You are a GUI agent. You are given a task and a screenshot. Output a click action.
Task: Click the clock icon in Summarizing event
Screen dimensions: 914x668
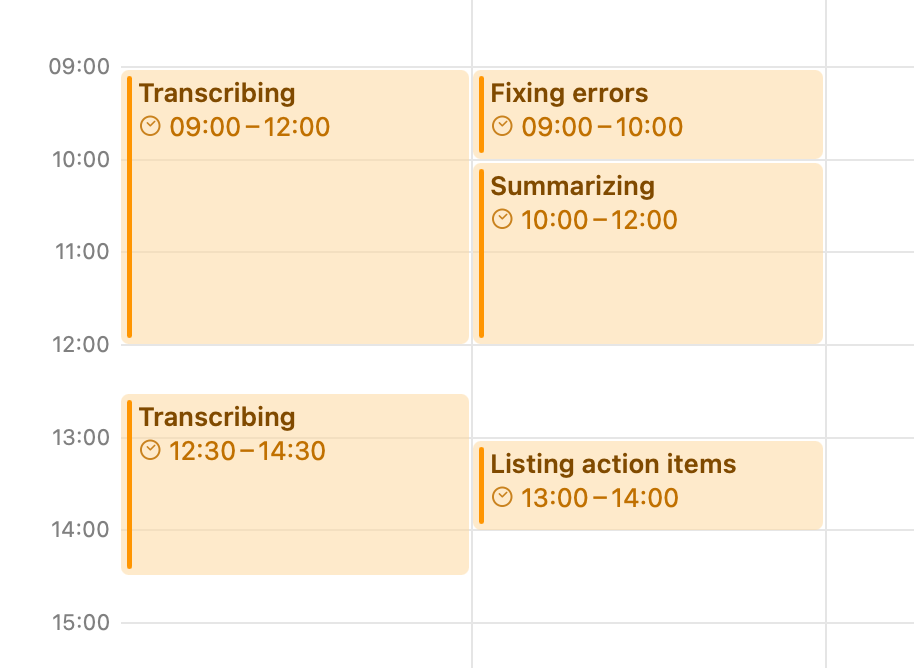tap(502, 219)
